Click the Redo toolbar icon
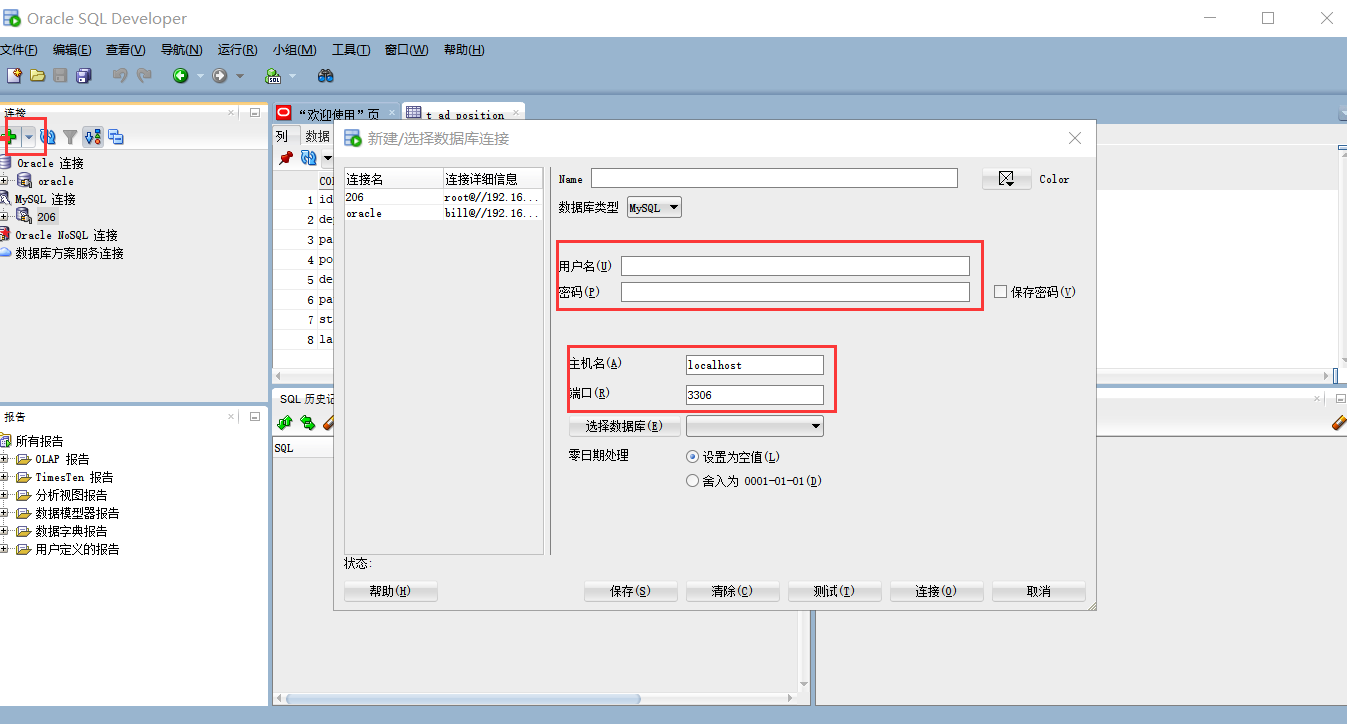 click(x=144, y=75)
